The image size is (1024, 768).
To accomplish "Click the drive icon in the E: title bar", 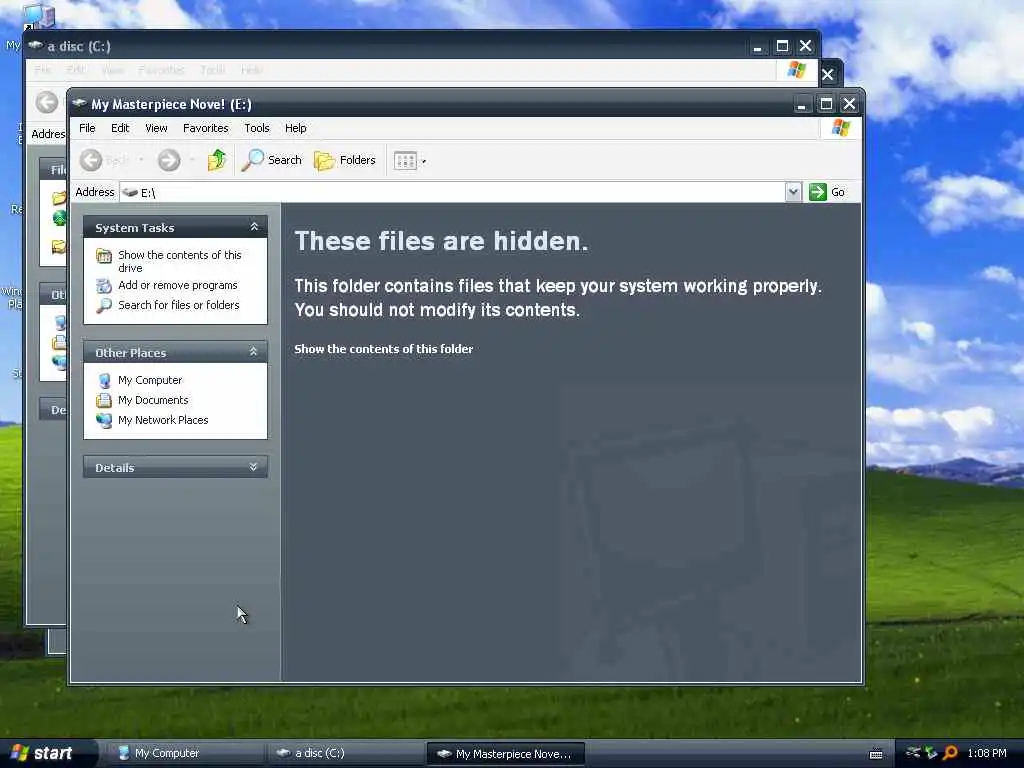I will tap(80, 104).
